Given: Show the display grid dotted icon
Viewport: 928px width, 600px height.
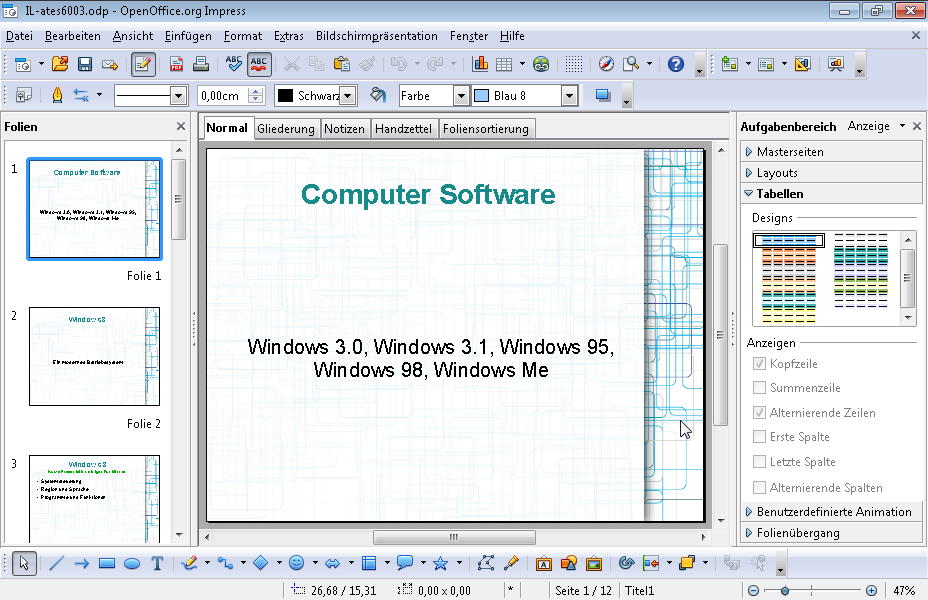Looking at the screenshot, I should click(573, 64).
